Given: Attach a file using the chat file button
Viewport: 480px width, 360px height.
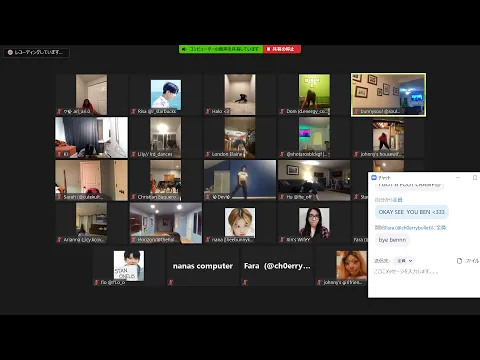Looking at the screenshot, I should 468,261.
